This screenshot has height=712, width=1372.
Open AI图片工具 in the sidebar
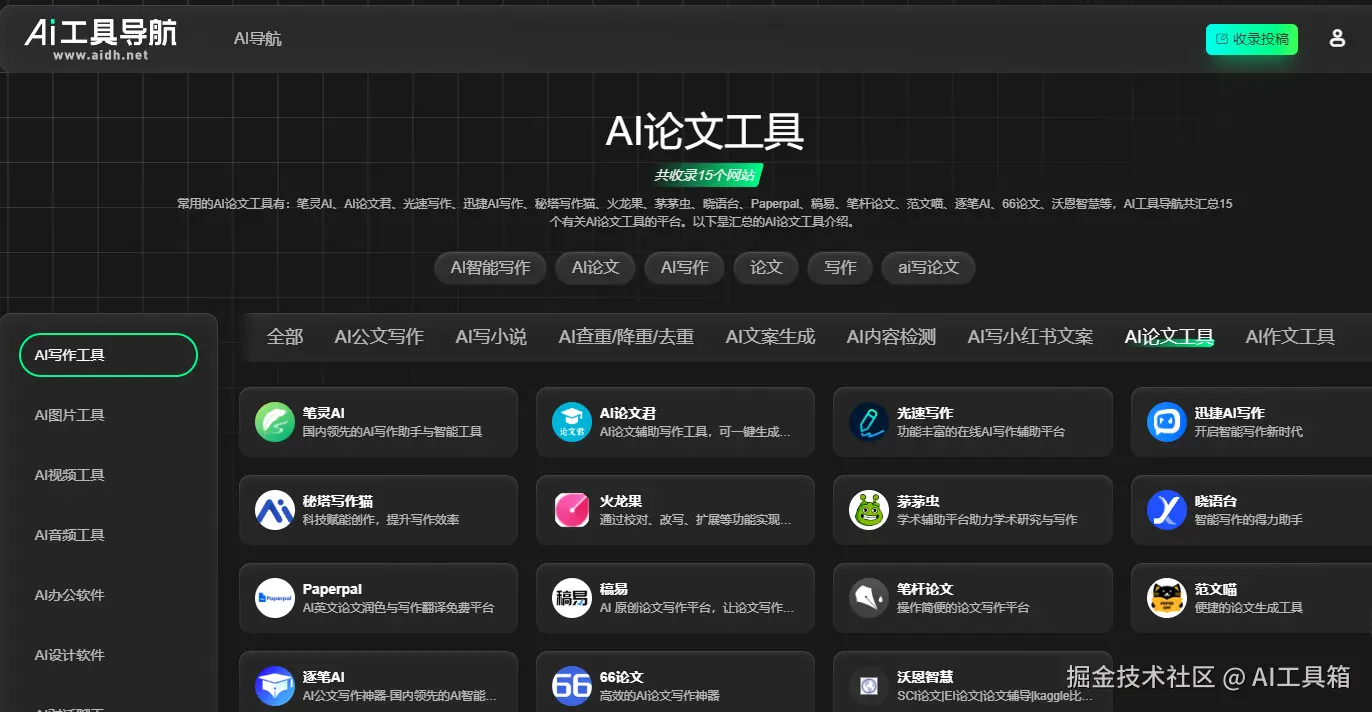pyautogui.click(x=69, y=415)
